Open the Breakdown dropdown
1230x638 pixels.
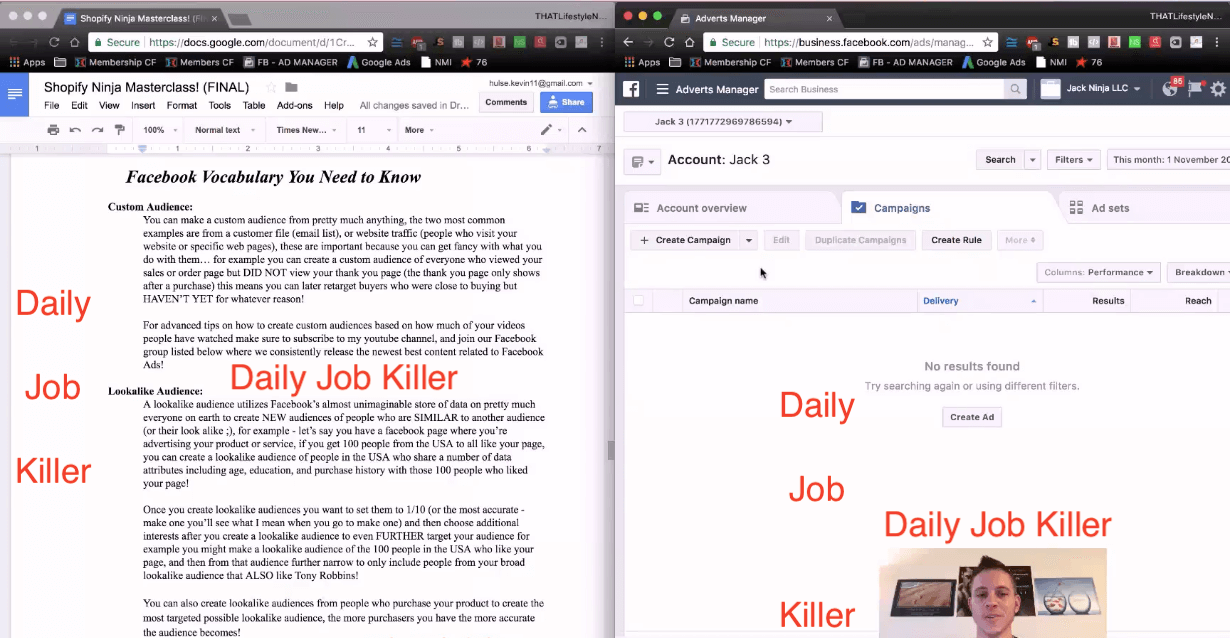click(x=1199, y=272)
